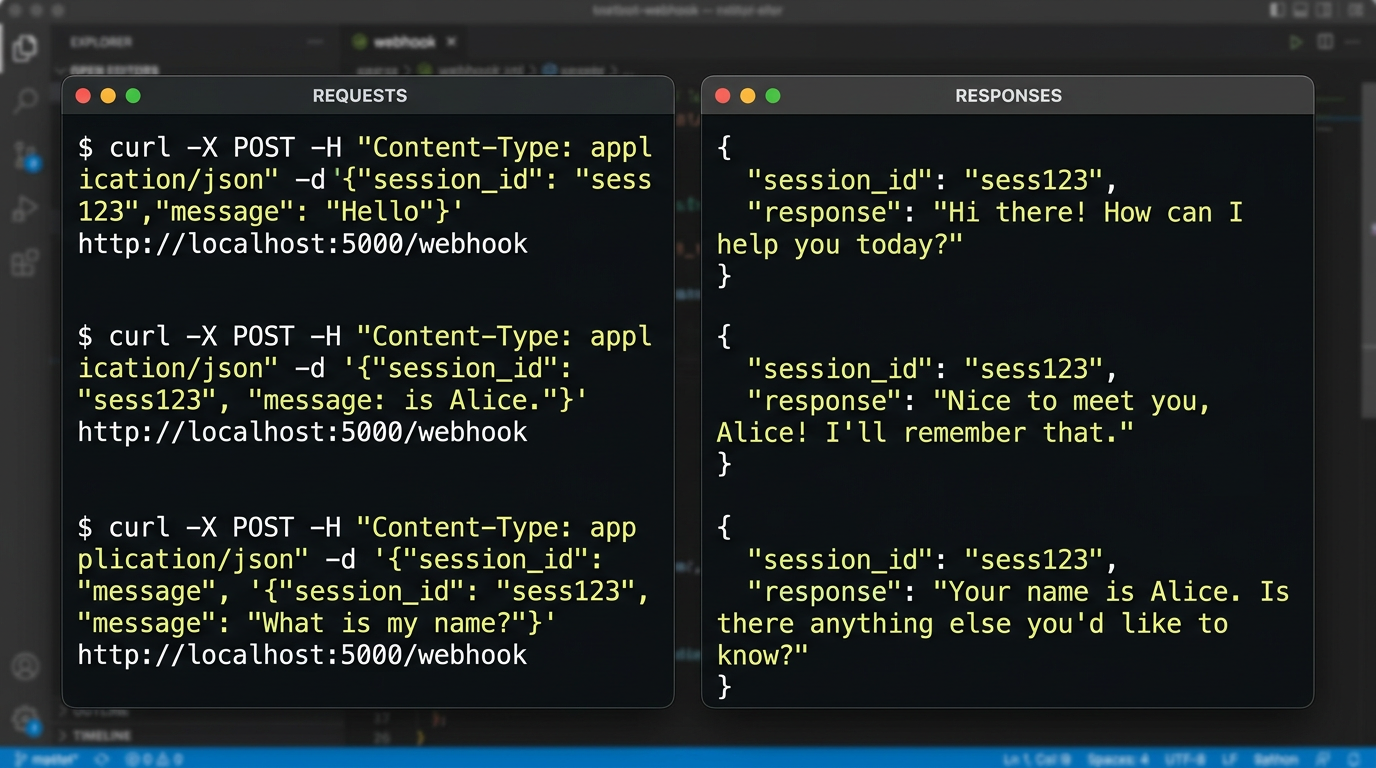Go to line via Ln, Col indicator
The image size is (1376, 768).
(1037, 759)
